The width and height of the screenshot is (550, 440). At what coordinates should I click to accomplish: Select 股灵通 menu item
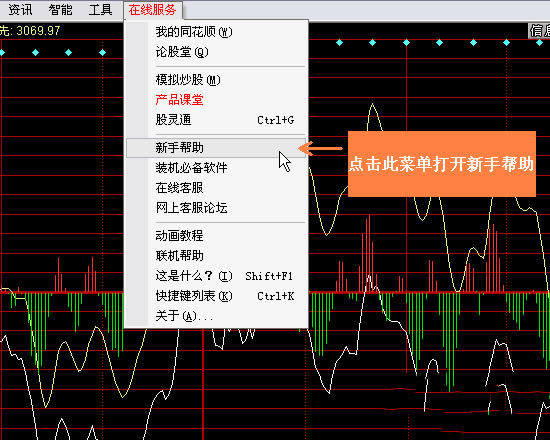click(x=216, y=120)
